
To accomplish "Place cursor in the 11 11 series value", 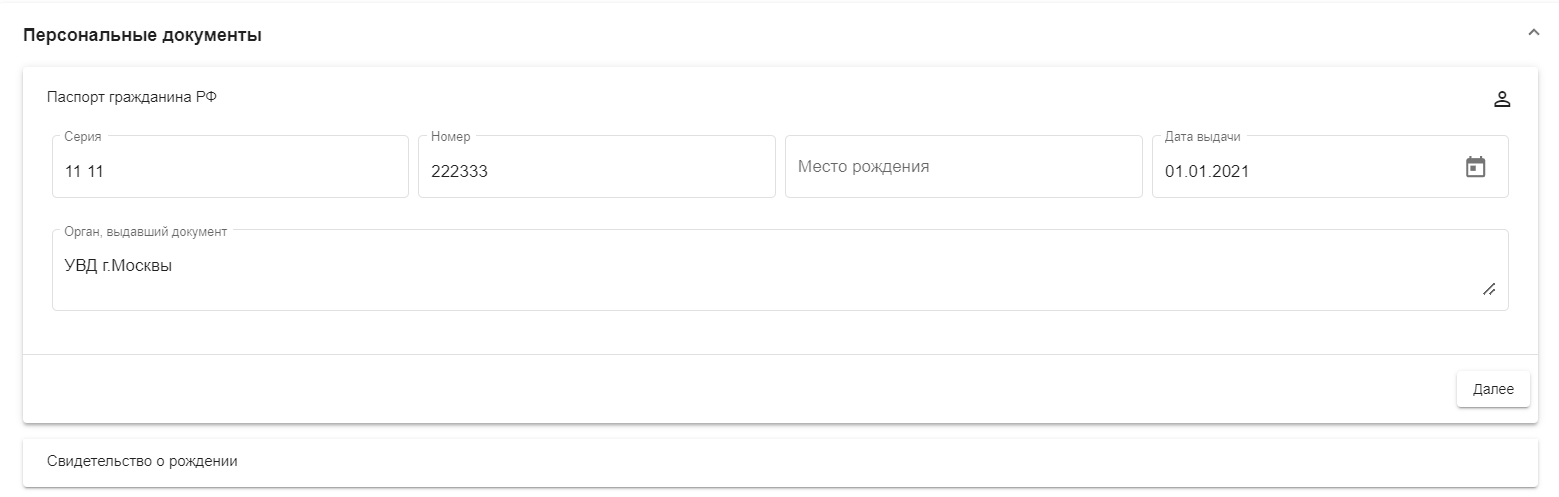I will pyautogui.click(x=85, y=171).
